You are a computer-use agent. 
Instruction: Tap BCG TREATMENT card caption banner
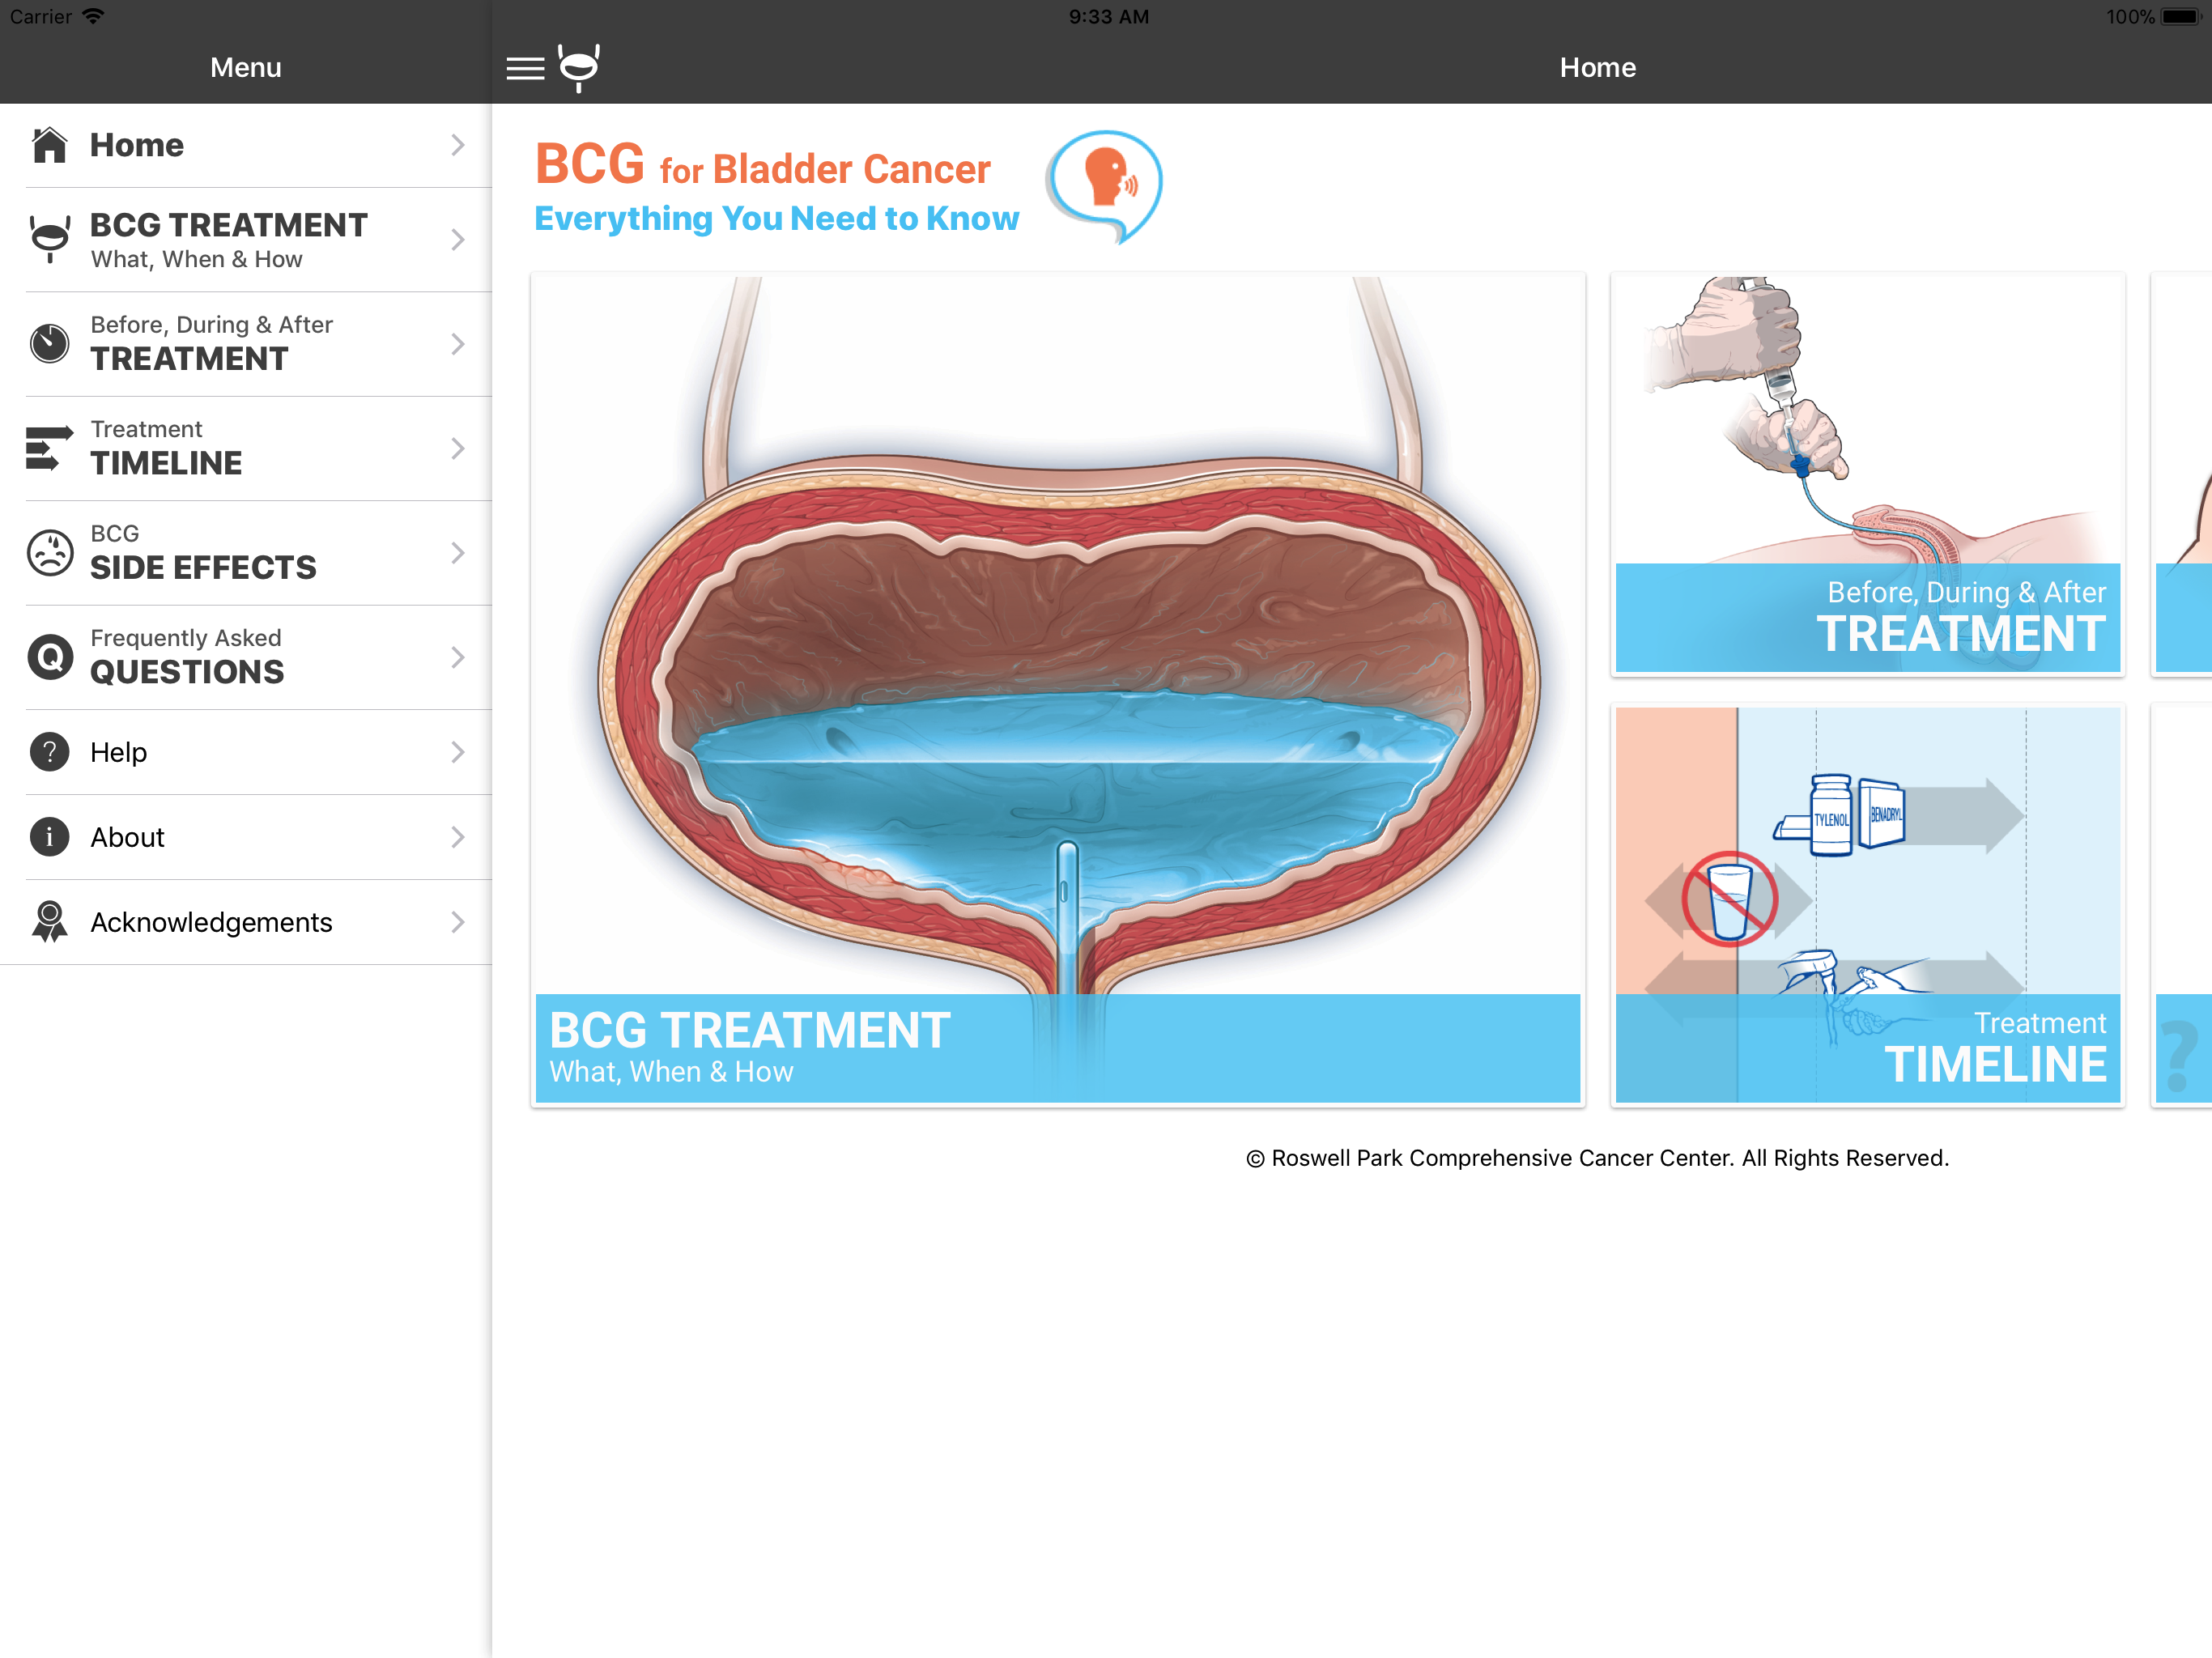(1058, 1048)
